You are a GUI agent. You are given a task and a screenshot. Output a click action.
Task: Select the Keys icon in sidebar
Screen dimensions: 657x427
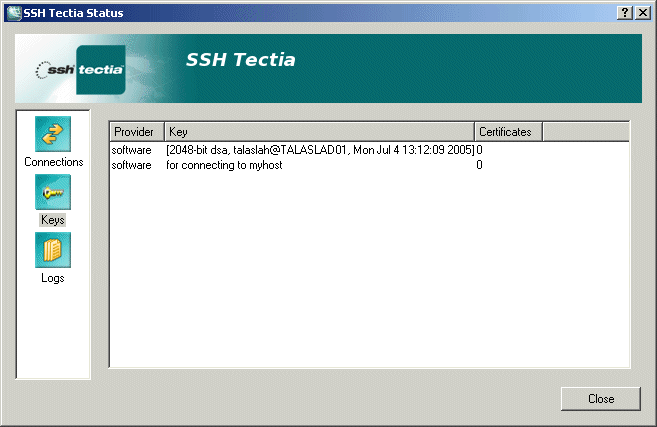click(x=53, y=192)
